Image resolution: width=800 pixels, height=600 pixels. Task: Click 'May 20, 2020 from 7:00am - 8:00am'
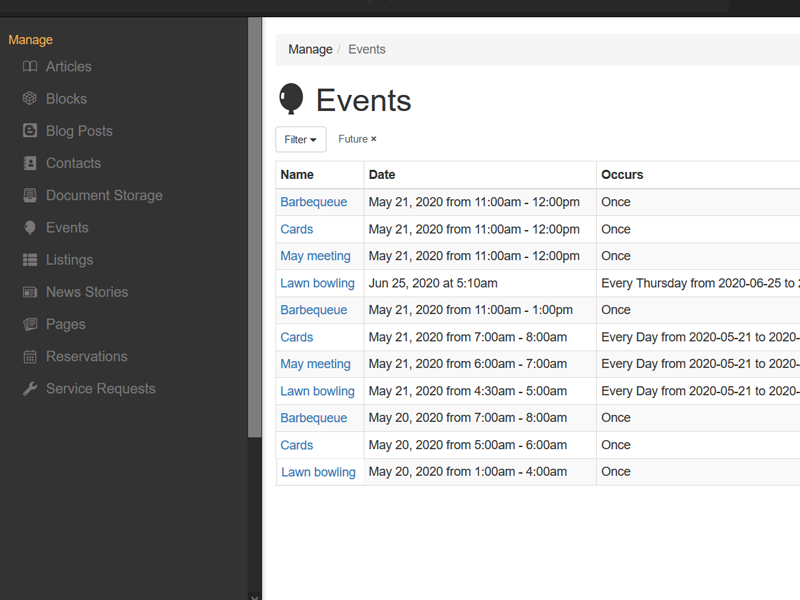pos(468,418)
